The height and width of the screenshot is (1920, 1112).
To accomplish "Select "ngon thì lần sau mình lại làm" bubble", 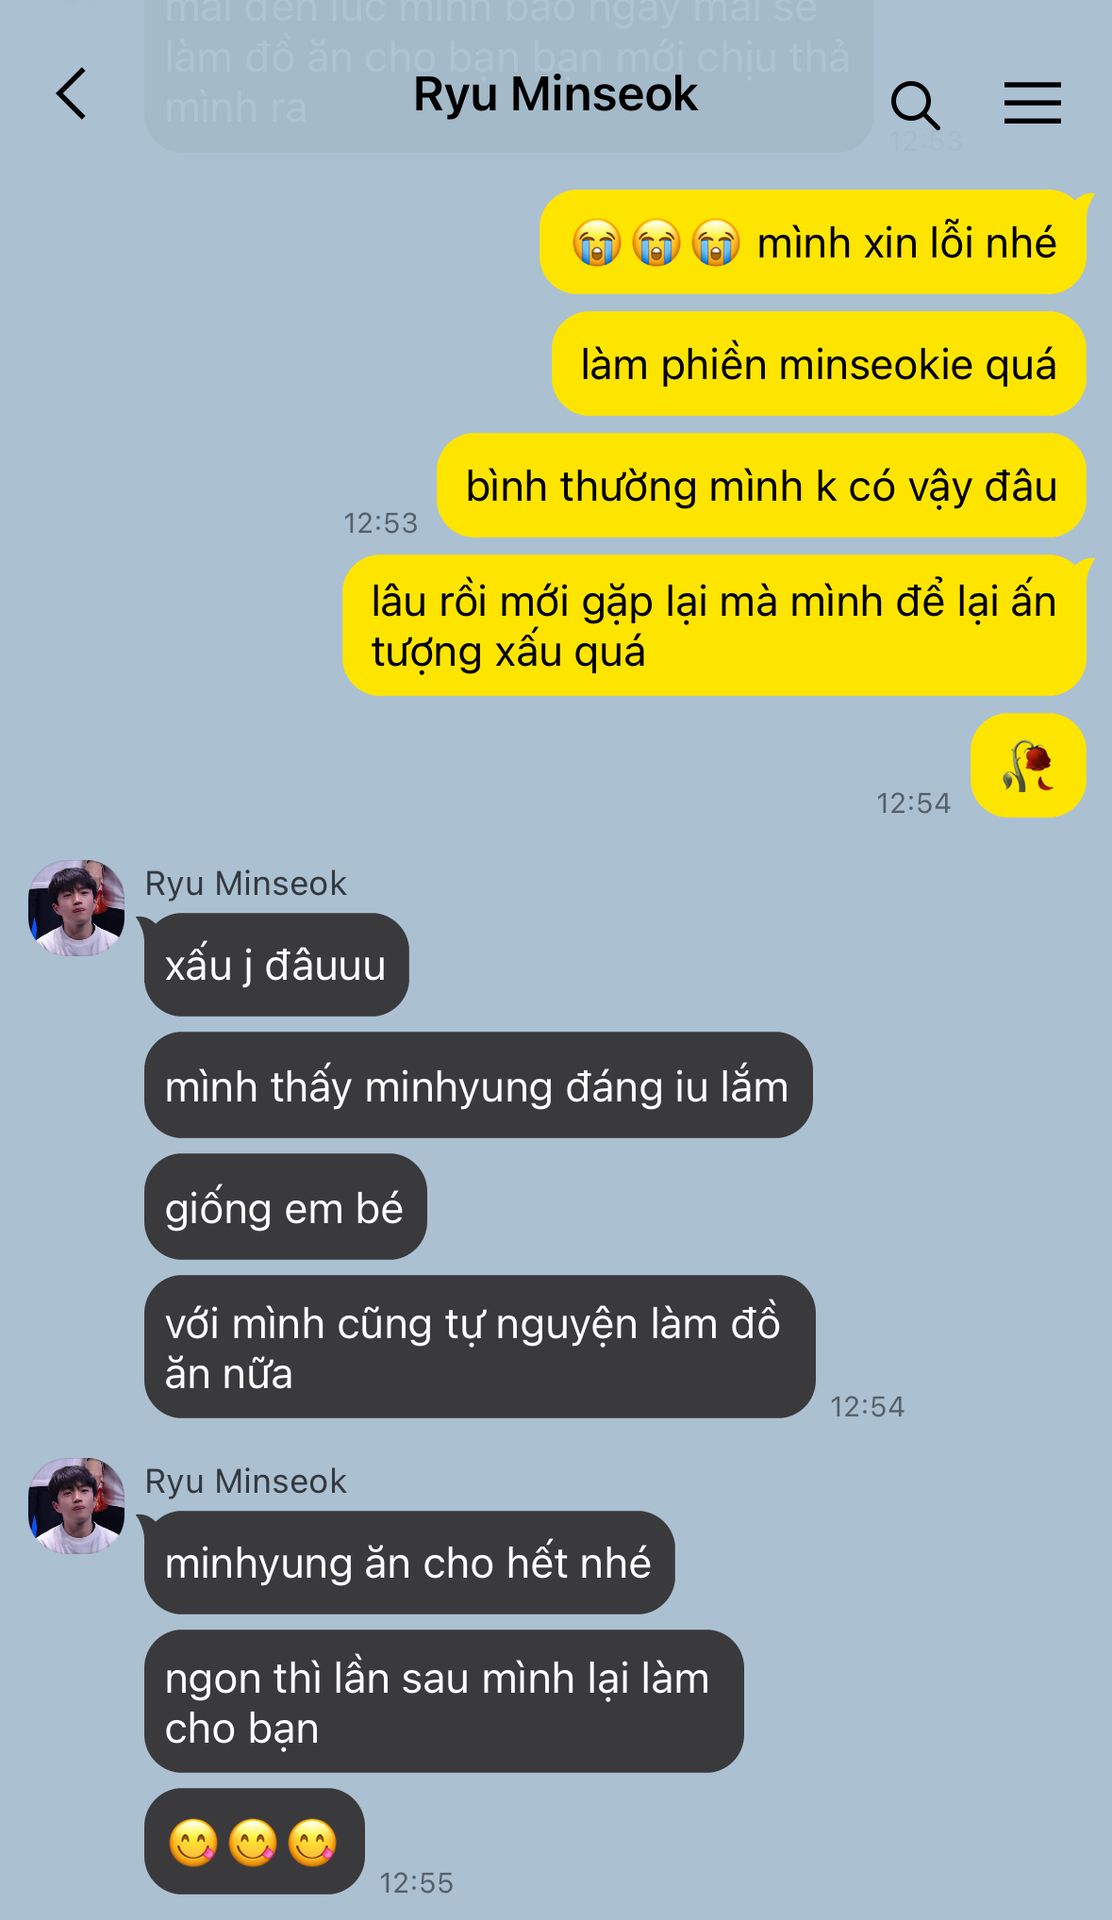I will (444, 1702).
